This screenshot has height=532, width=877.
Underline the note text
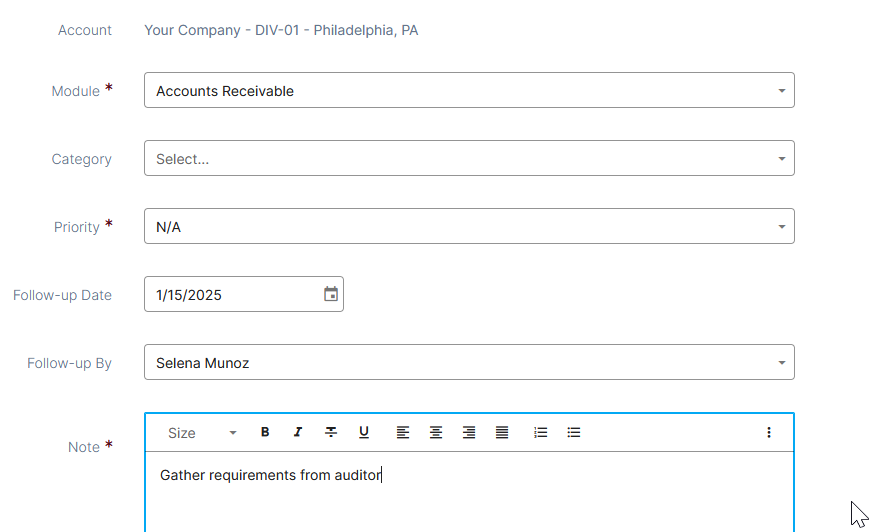364,432
